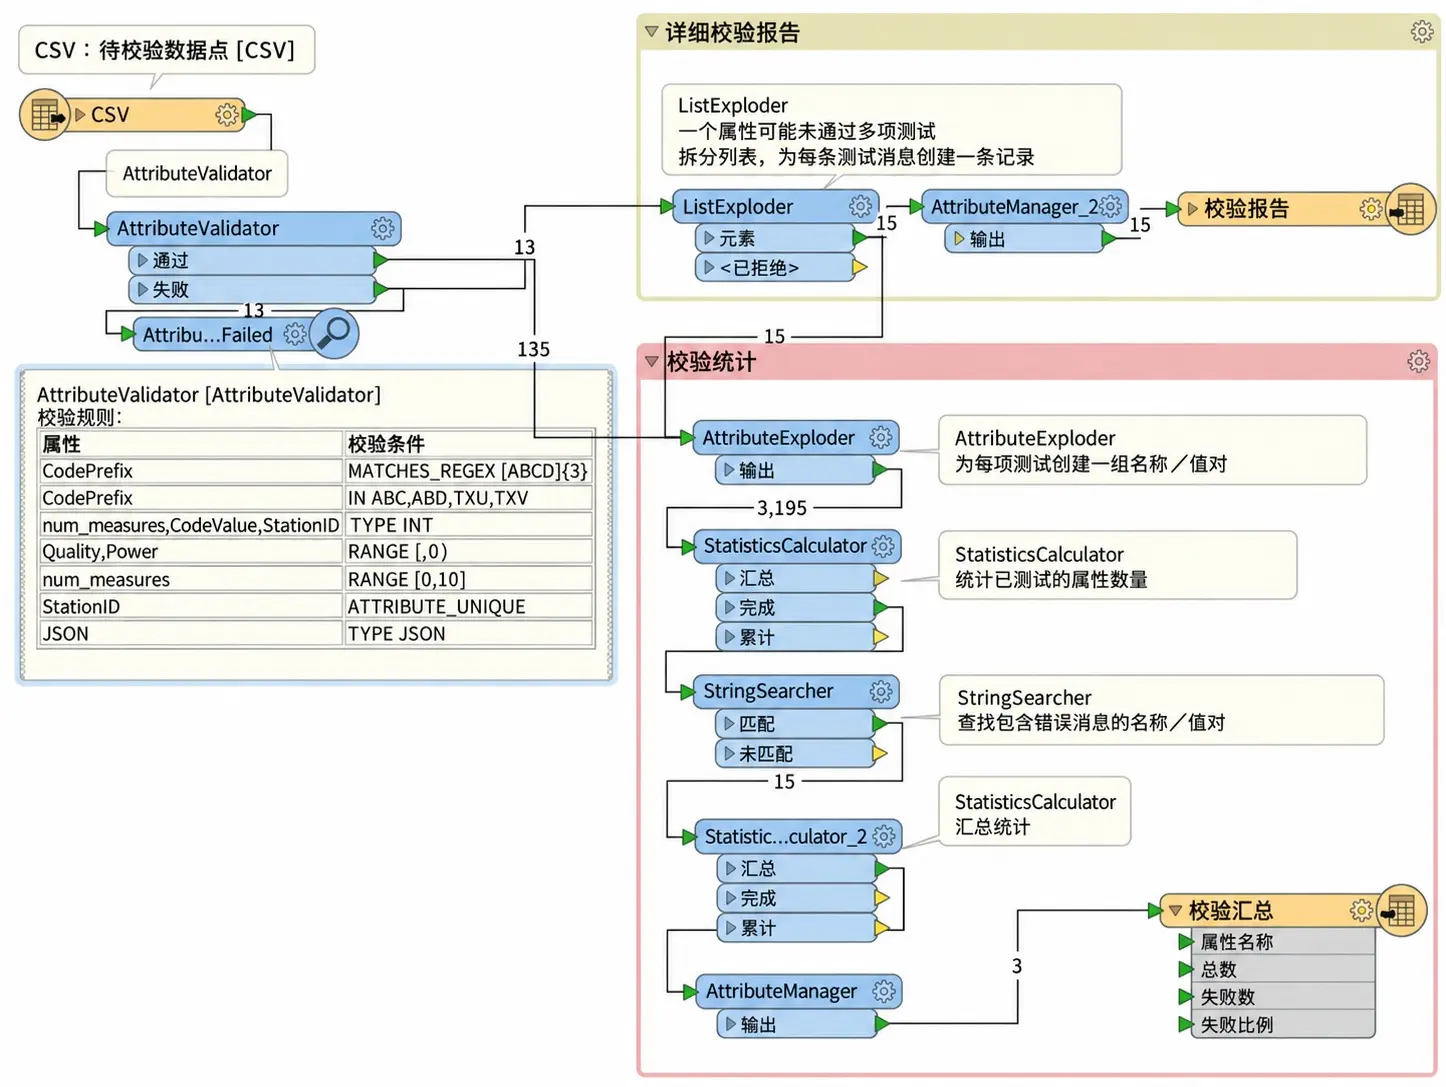Screen dimensions: 1446x1087
Task: Collapse the 校验汇总 writer attributes
Action: (1175, 910)
